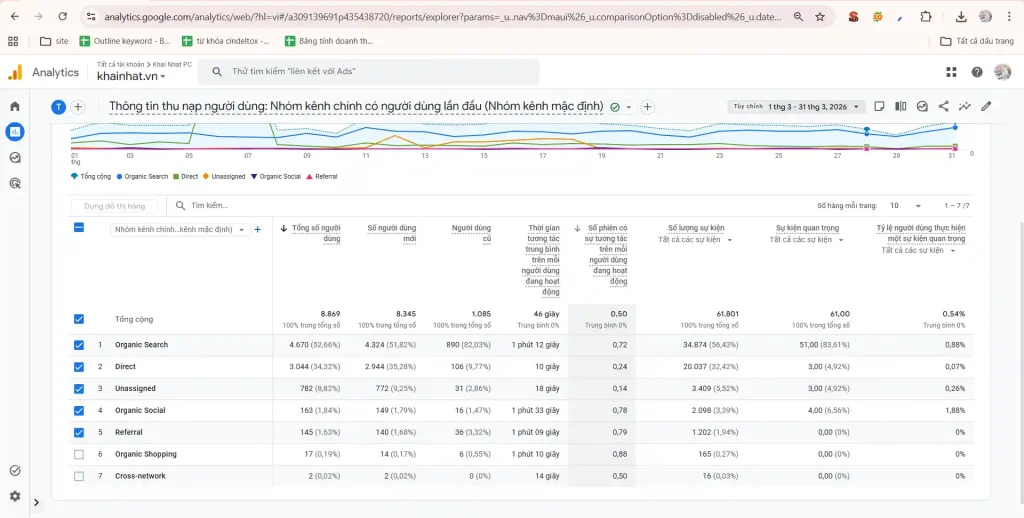Sort by Số người dùng mới column

391,233
